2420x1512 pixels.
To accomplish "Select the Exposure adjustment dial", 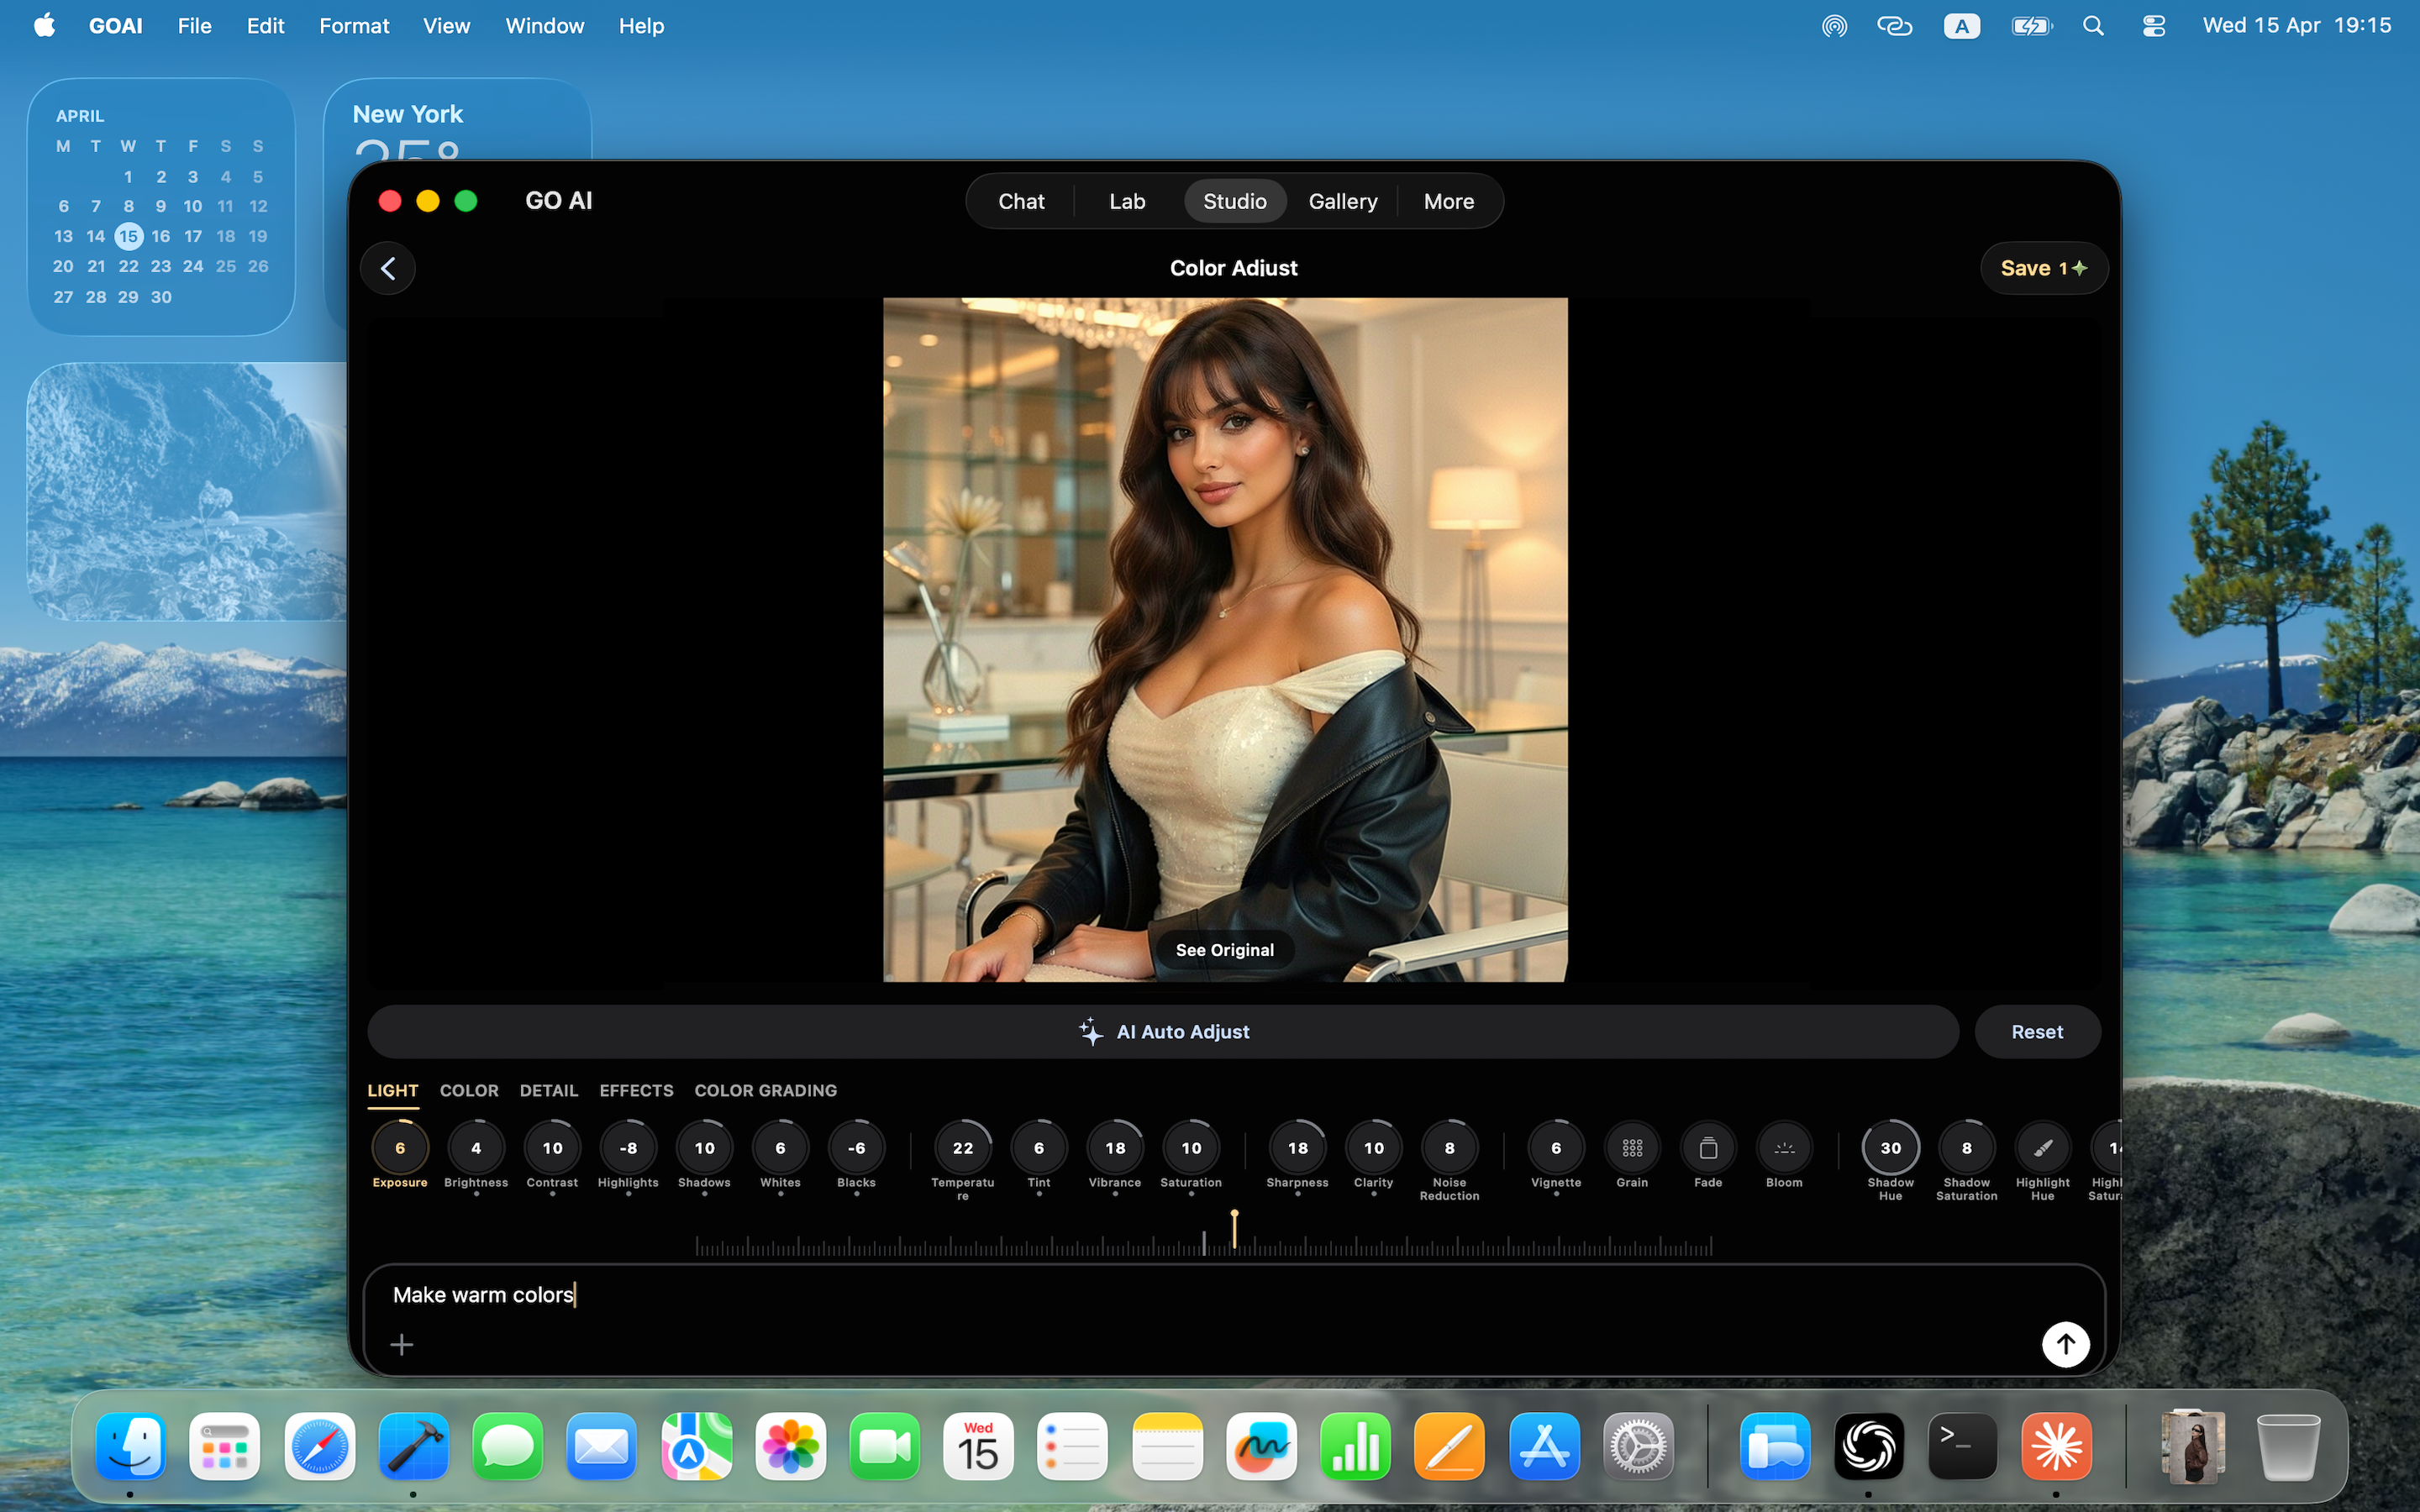I will (400, 1148).
